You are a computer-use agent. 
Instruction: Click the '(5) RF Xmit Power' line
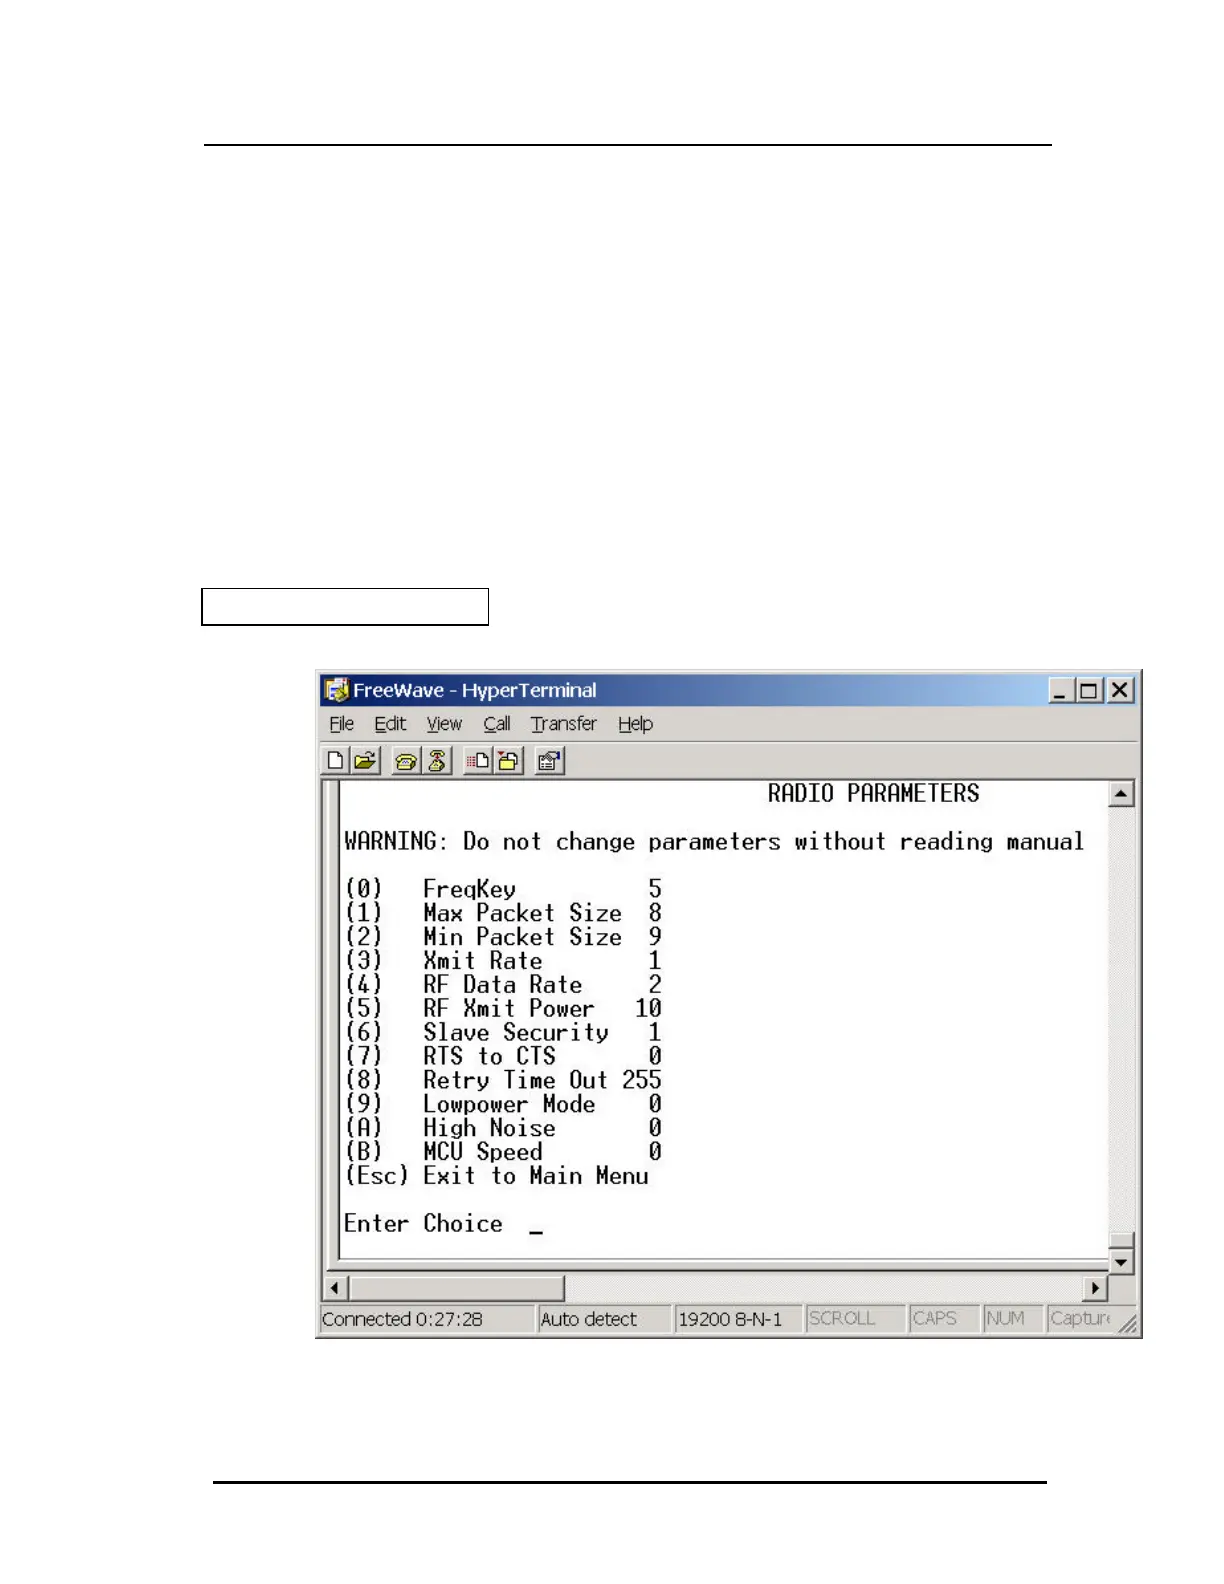tap(503, 1009)
